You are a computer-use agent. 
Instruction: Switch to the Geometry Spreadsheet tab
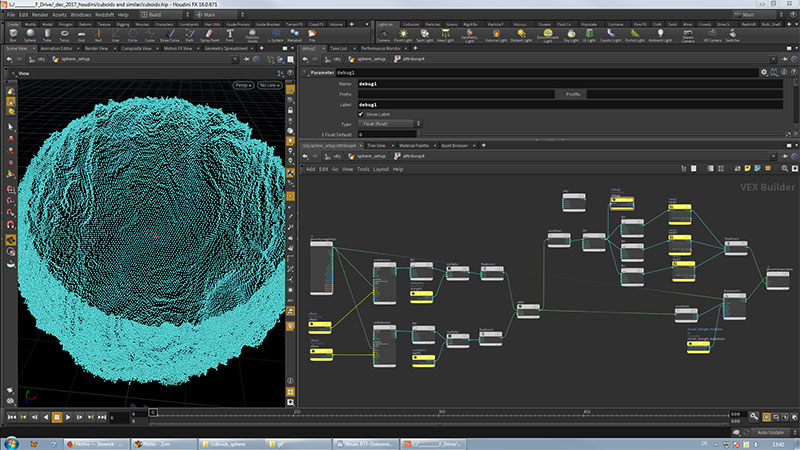pyautogui.click(x=226, y=48)
